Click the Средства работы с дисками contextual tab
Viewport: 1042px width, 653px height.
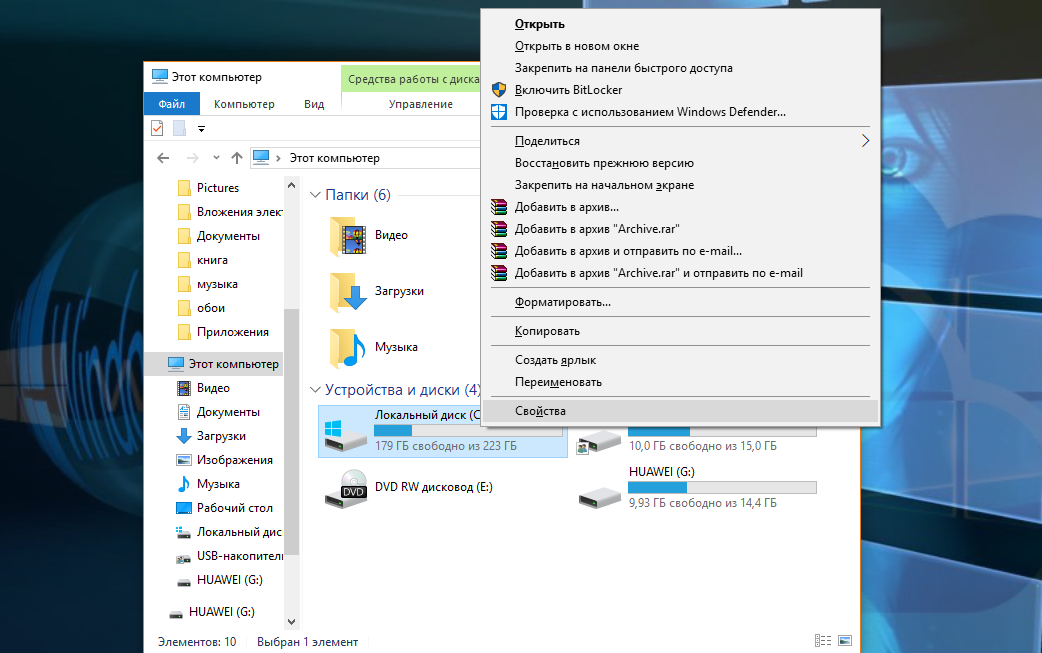tap(412, 79)
